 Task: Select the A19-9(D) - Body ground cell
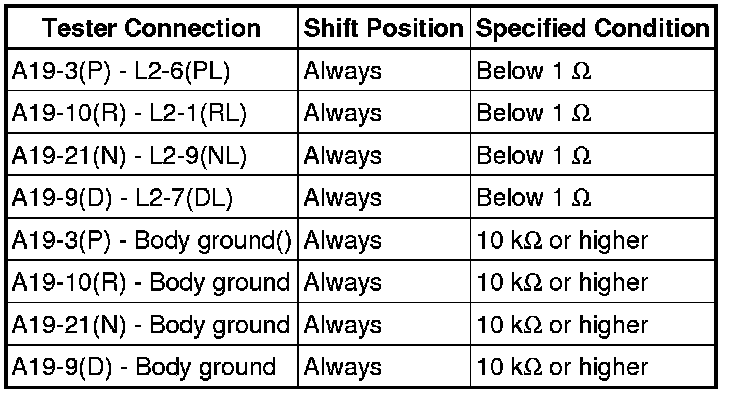(152, 366)
